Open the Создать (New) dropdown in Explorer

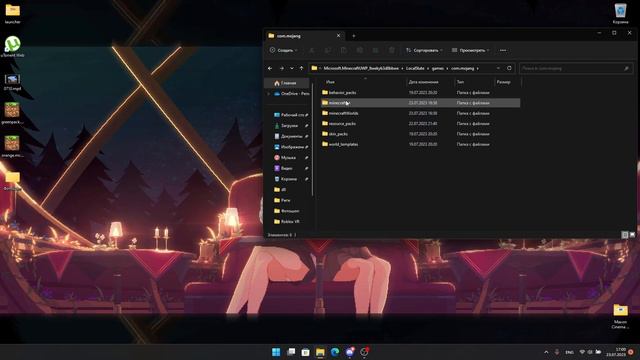click(283, 50)
